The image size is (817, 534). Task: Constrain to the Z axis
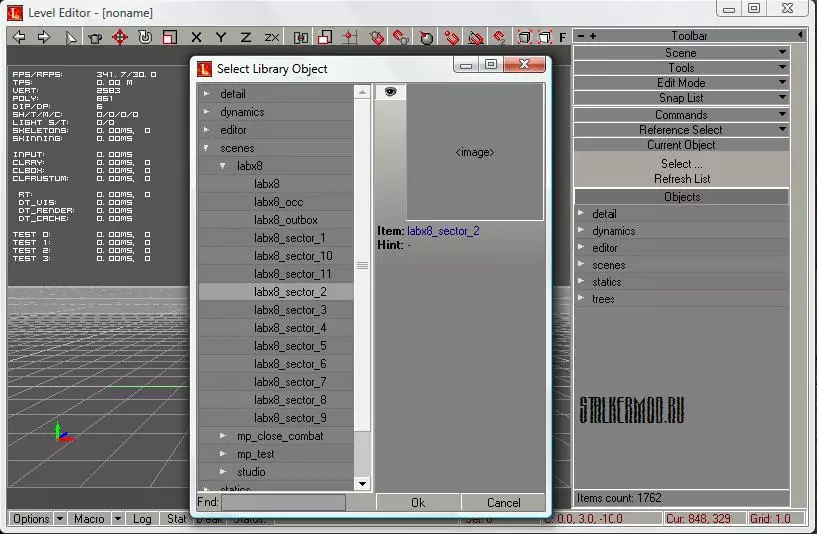click(246, 38)
